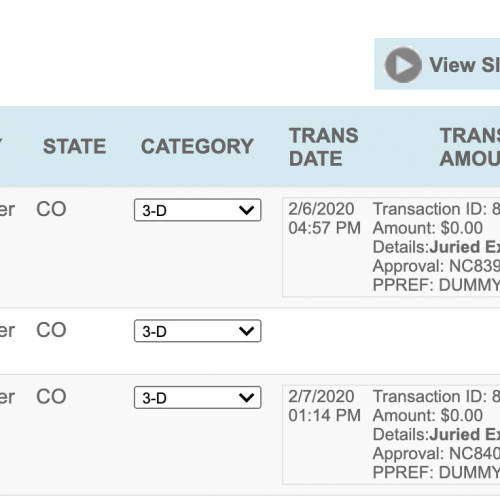
Task: Click the 2/7/2020 transaction date
Action: (321, 396)
